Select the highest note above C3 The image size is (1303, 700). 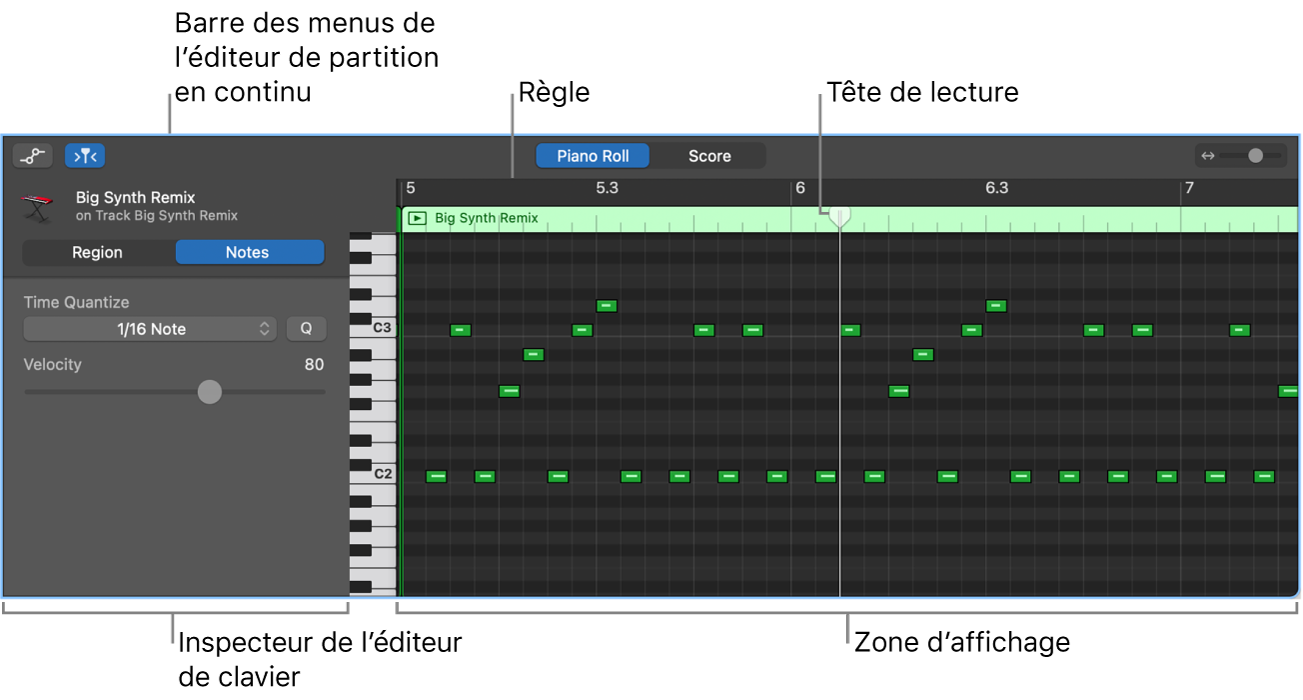pyautogui.click(x=606, y=306)
